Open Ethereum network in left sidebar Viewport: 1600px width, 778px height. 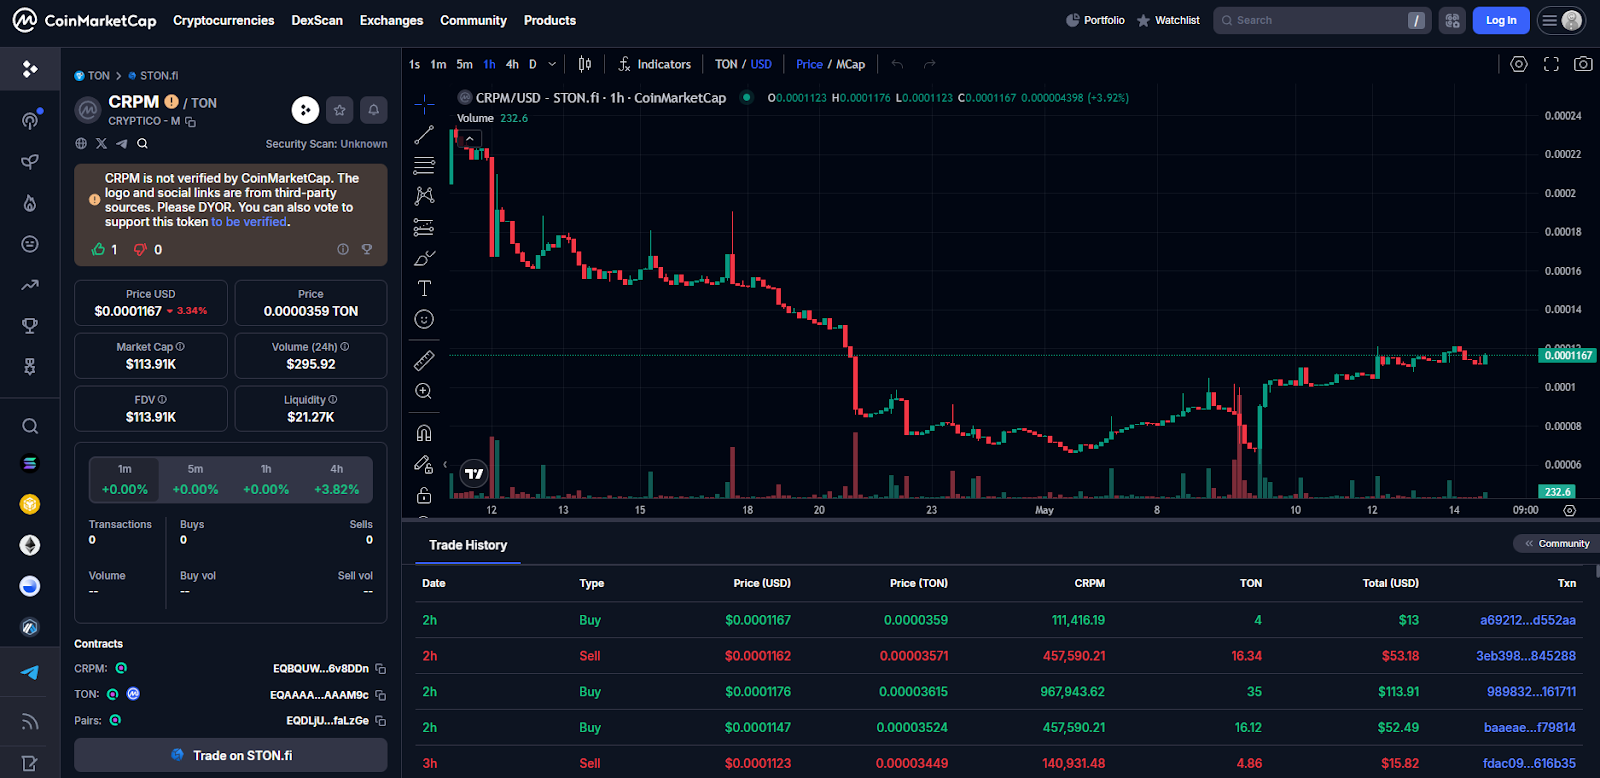(x=30, y=545)
